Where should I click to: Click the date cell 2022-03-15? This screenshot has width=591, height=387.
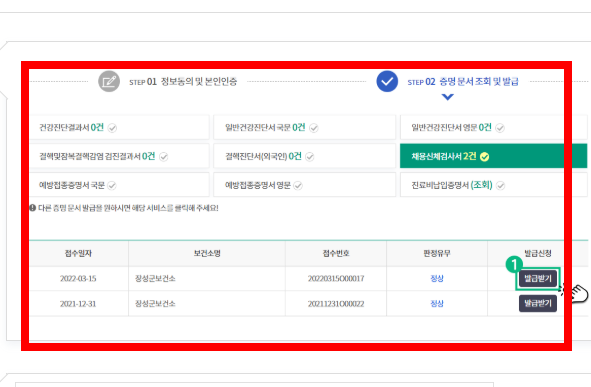[x=78, y=278]
